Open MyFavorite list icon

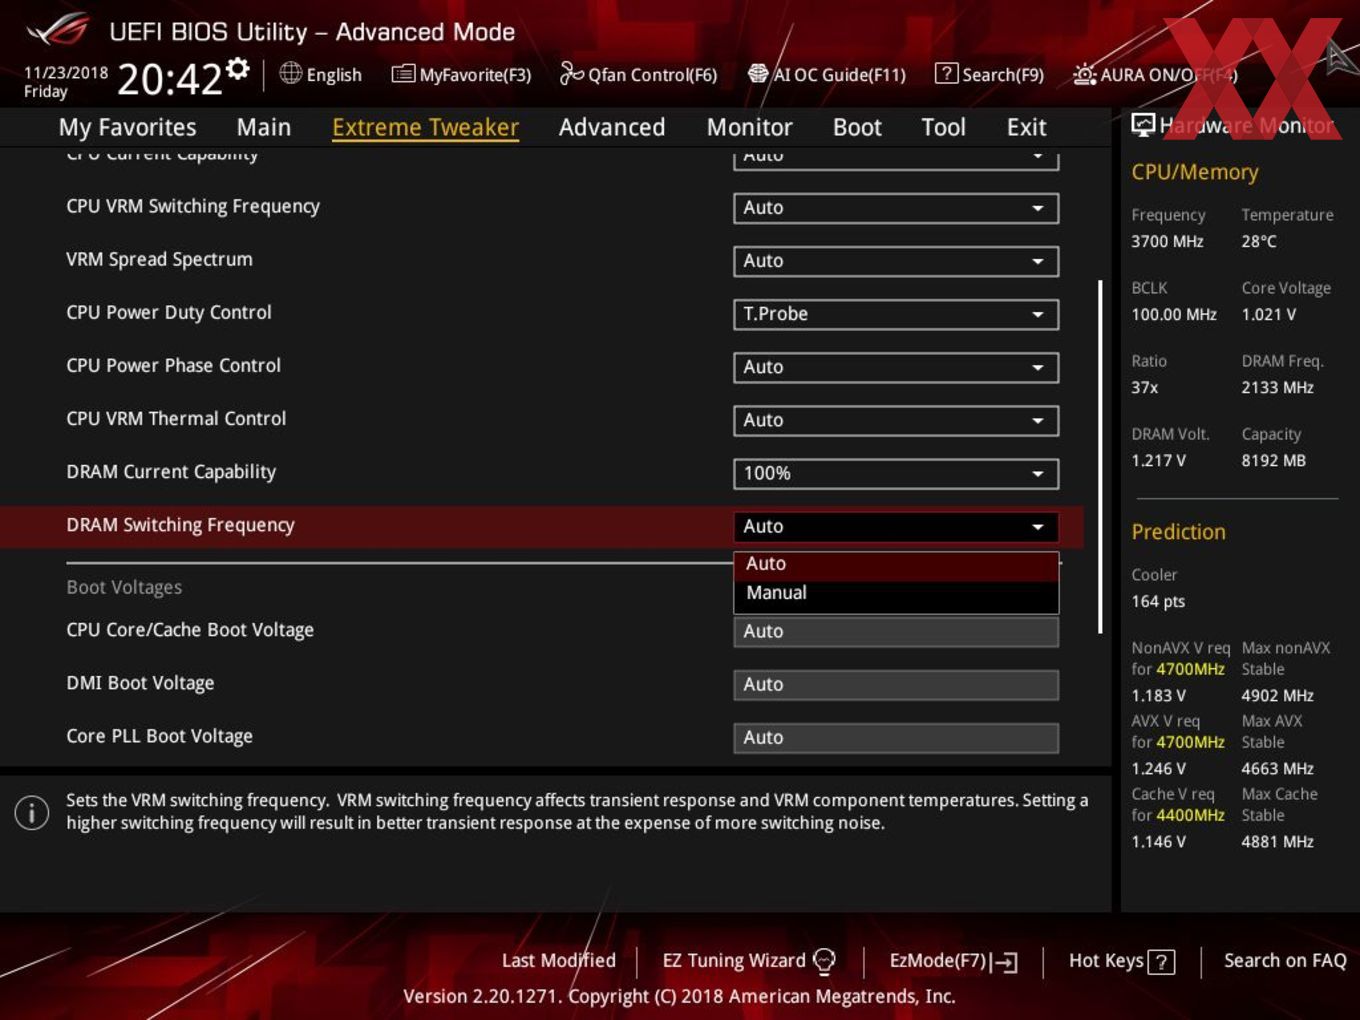403,74
